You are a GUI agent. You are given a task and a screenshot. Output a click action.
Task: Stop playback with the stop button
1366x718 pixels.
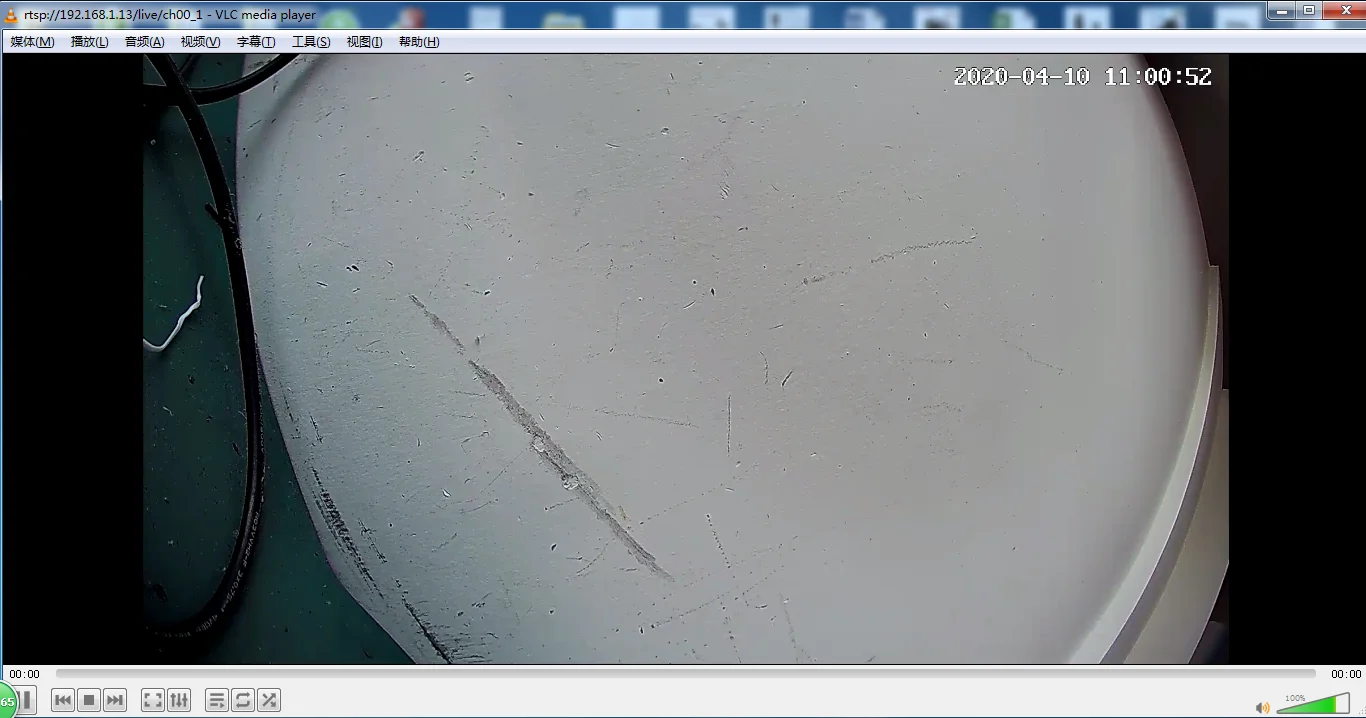click(89, 700)
